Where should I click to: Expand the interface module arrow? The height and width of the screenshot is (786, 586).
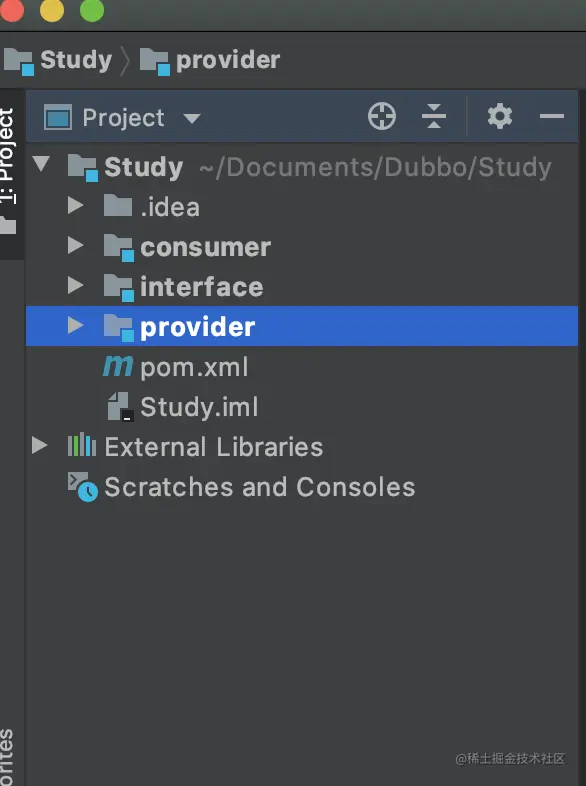tap(75, 285)
